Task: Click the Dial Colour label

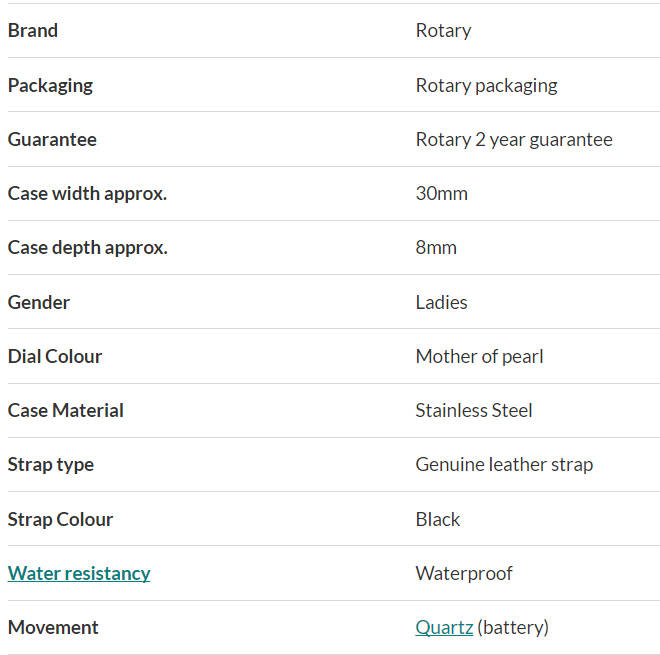Action: click(x=55, y=356)
